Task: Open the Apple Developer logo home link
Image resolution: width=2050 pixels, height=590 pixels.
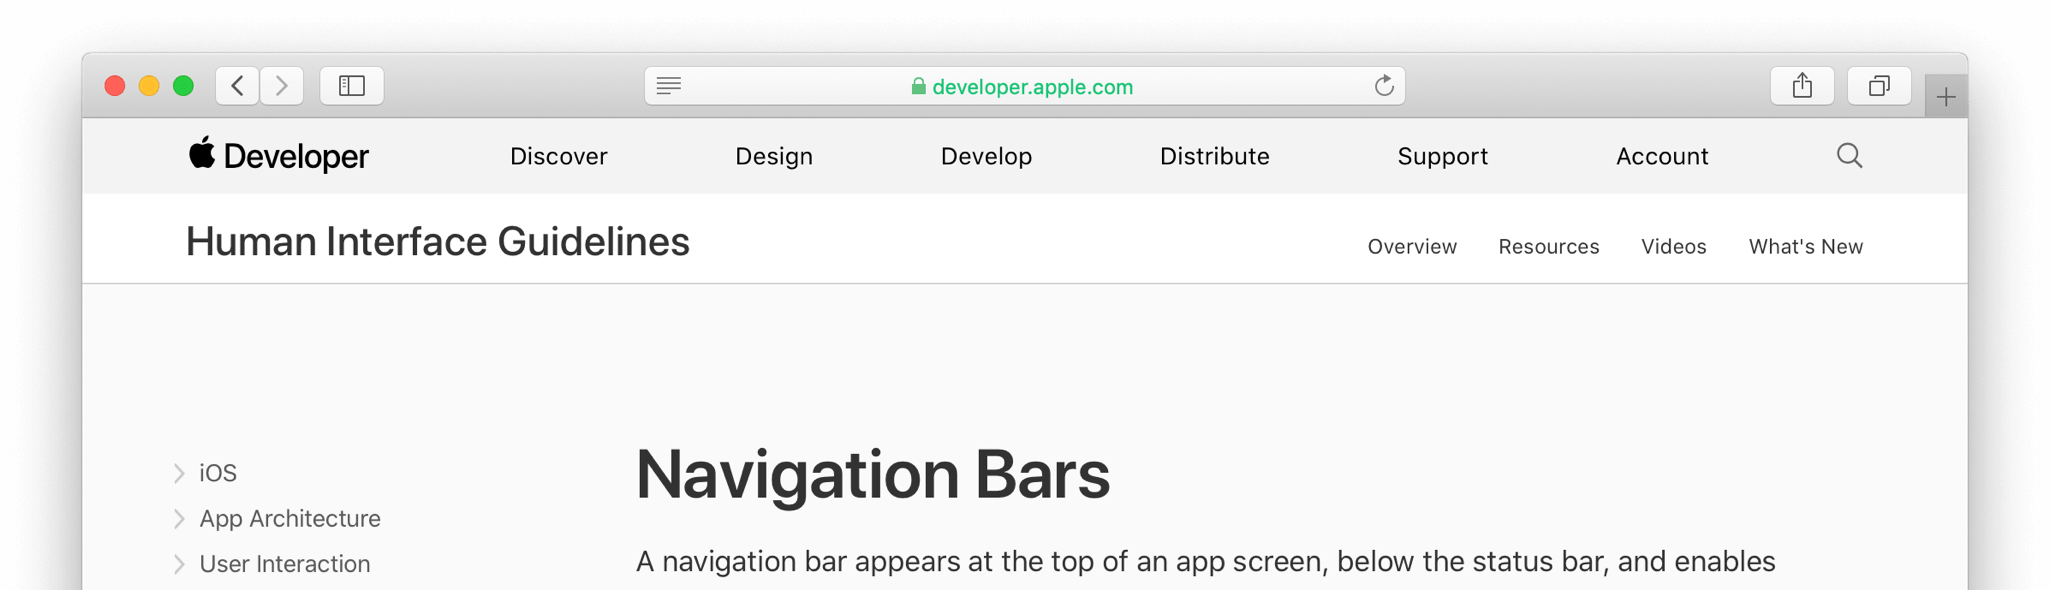Action: 279,156
